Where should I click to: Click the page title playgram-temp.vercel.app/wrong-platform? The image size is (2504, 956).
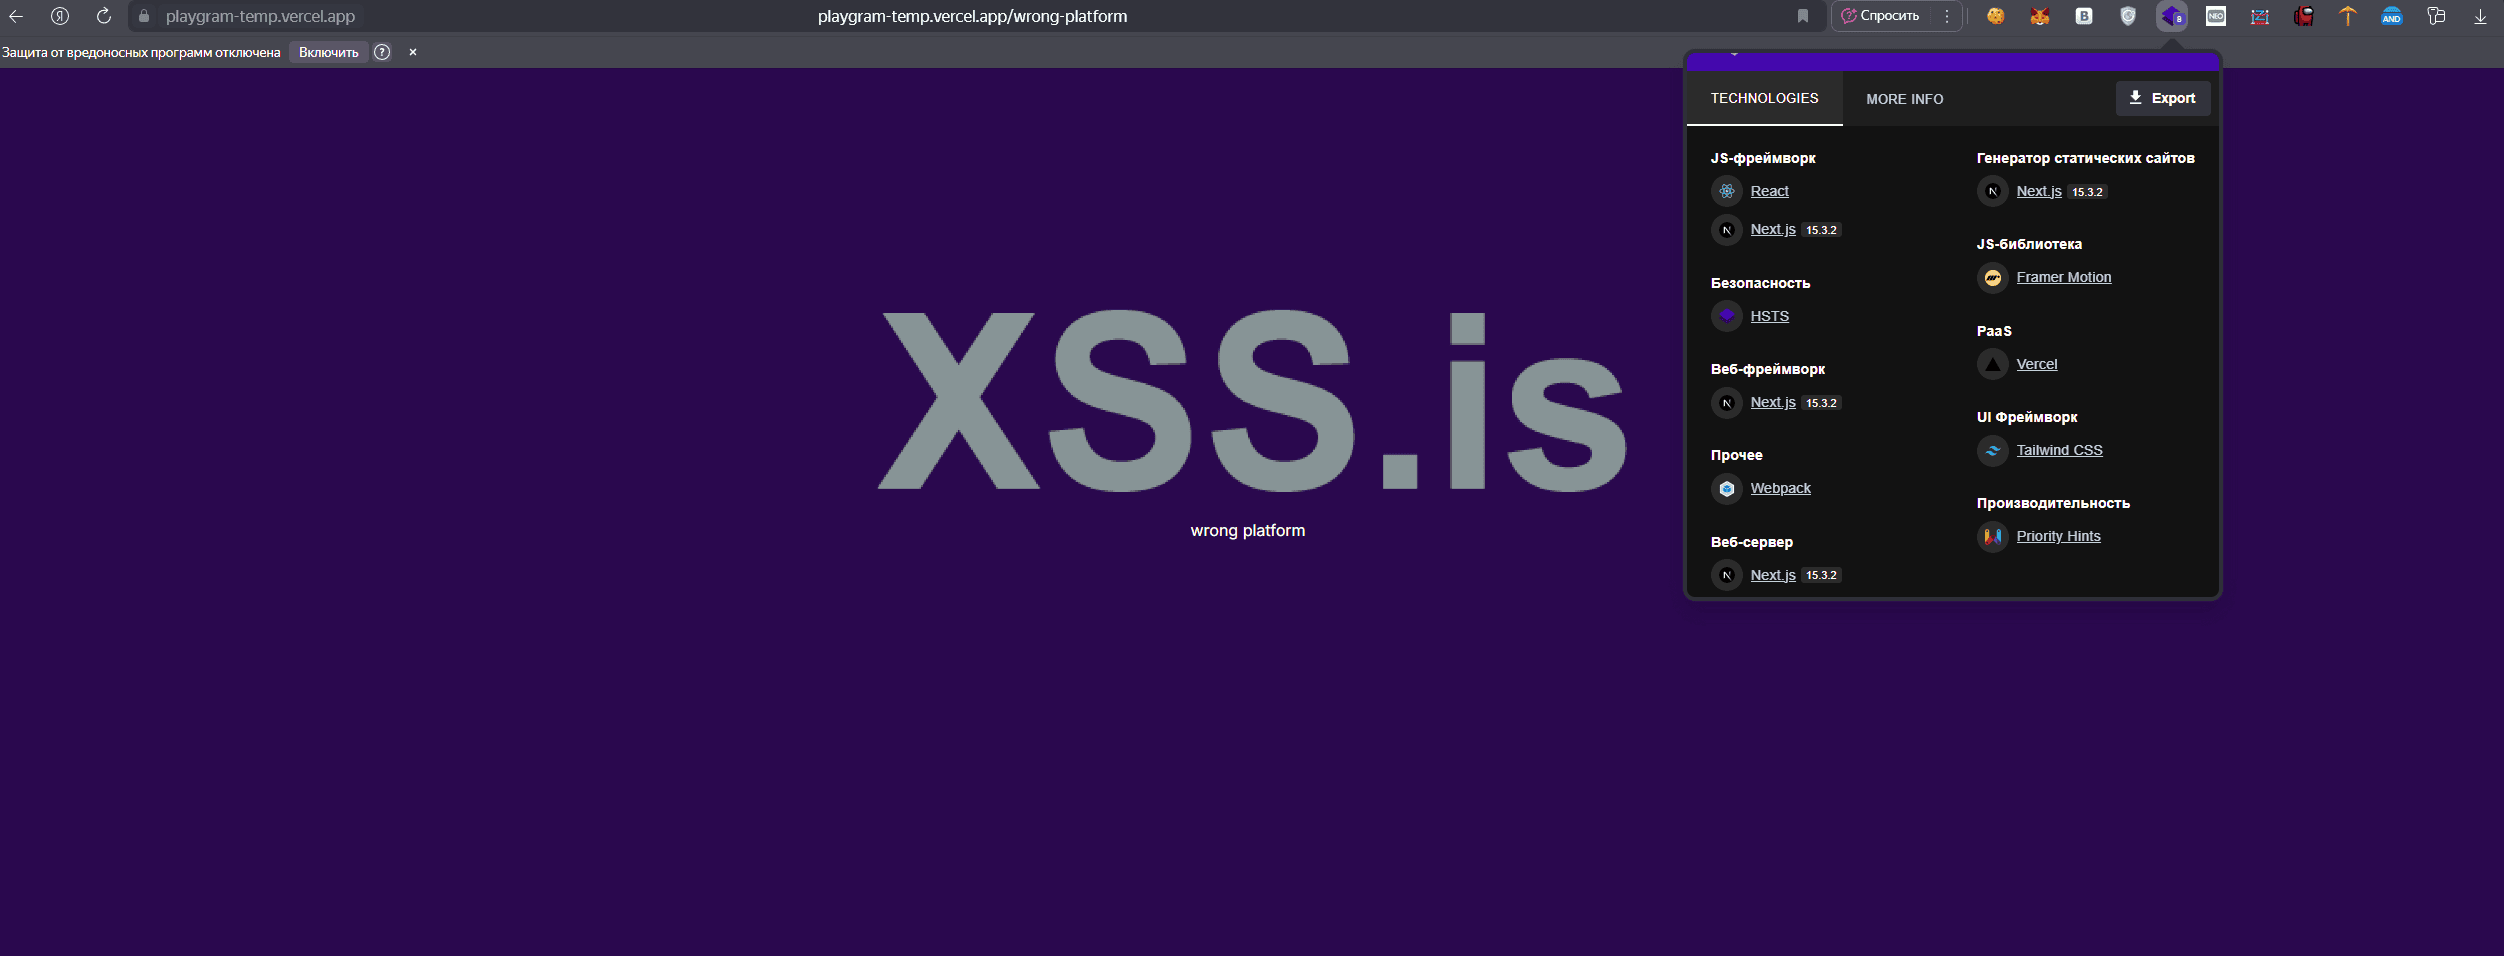tap(972, 16)
